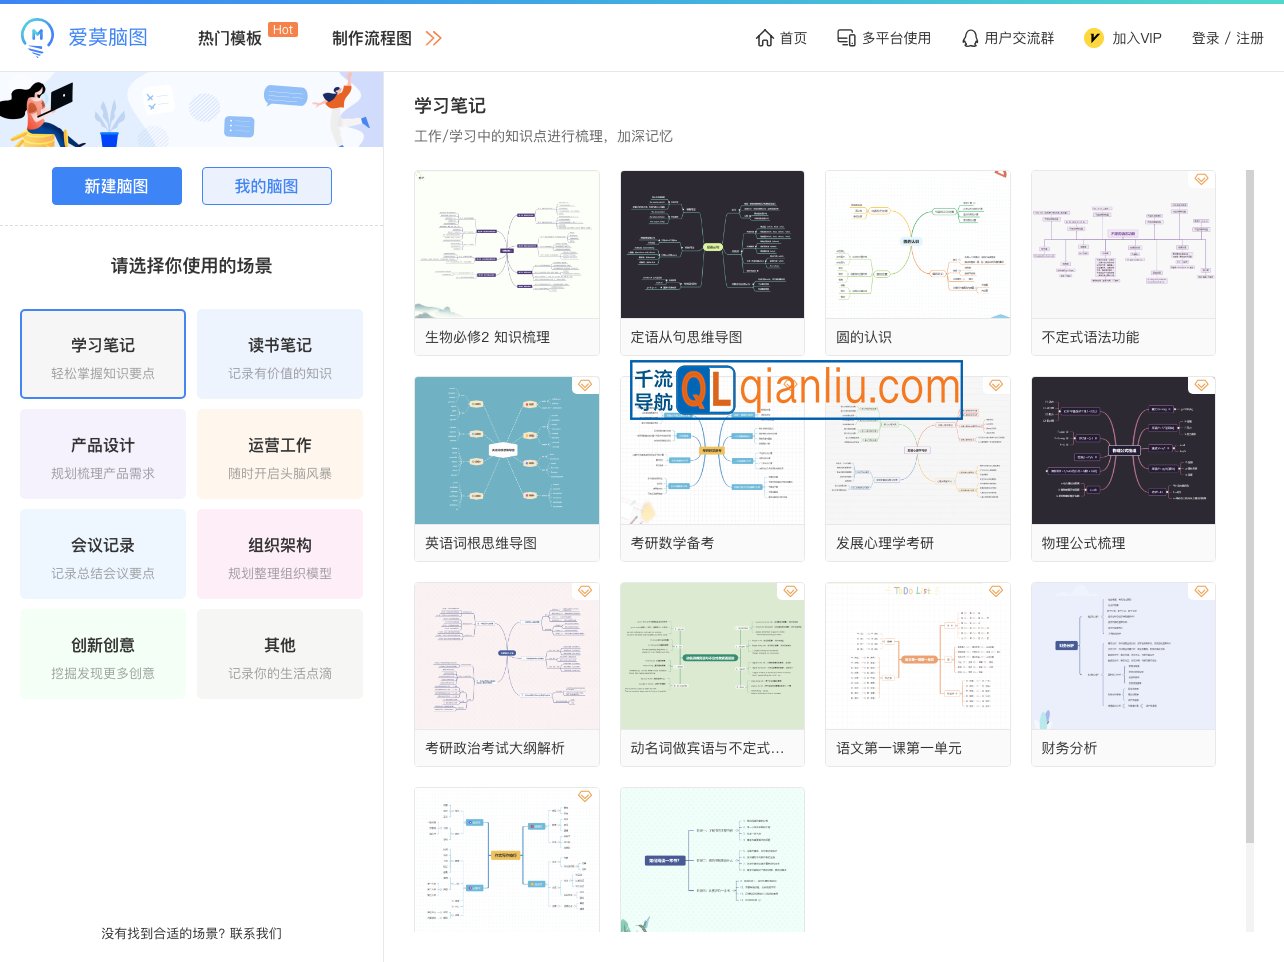Viewport: 1284px width, 962px height.
Task: Click the crown badge on 财务分析 template
Action: point(1200,591)
